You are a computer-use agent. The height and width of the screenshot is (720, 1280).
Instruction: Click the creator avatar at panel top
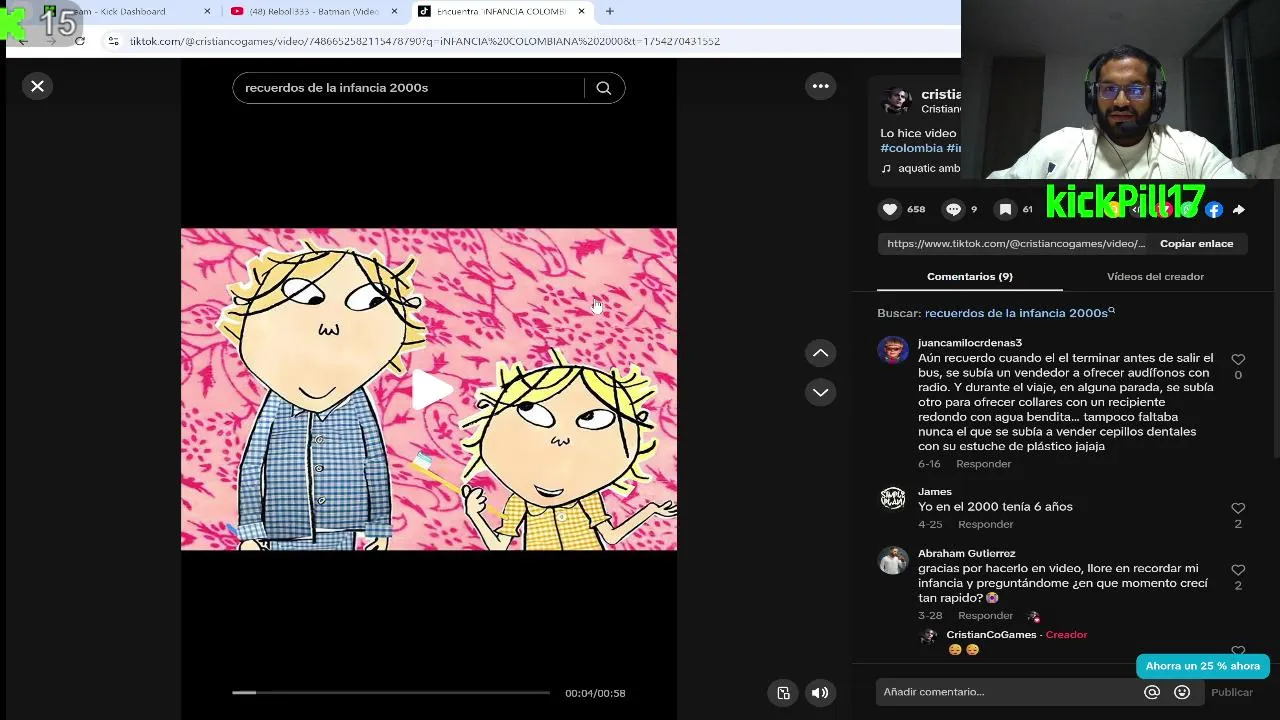(895, 100)
